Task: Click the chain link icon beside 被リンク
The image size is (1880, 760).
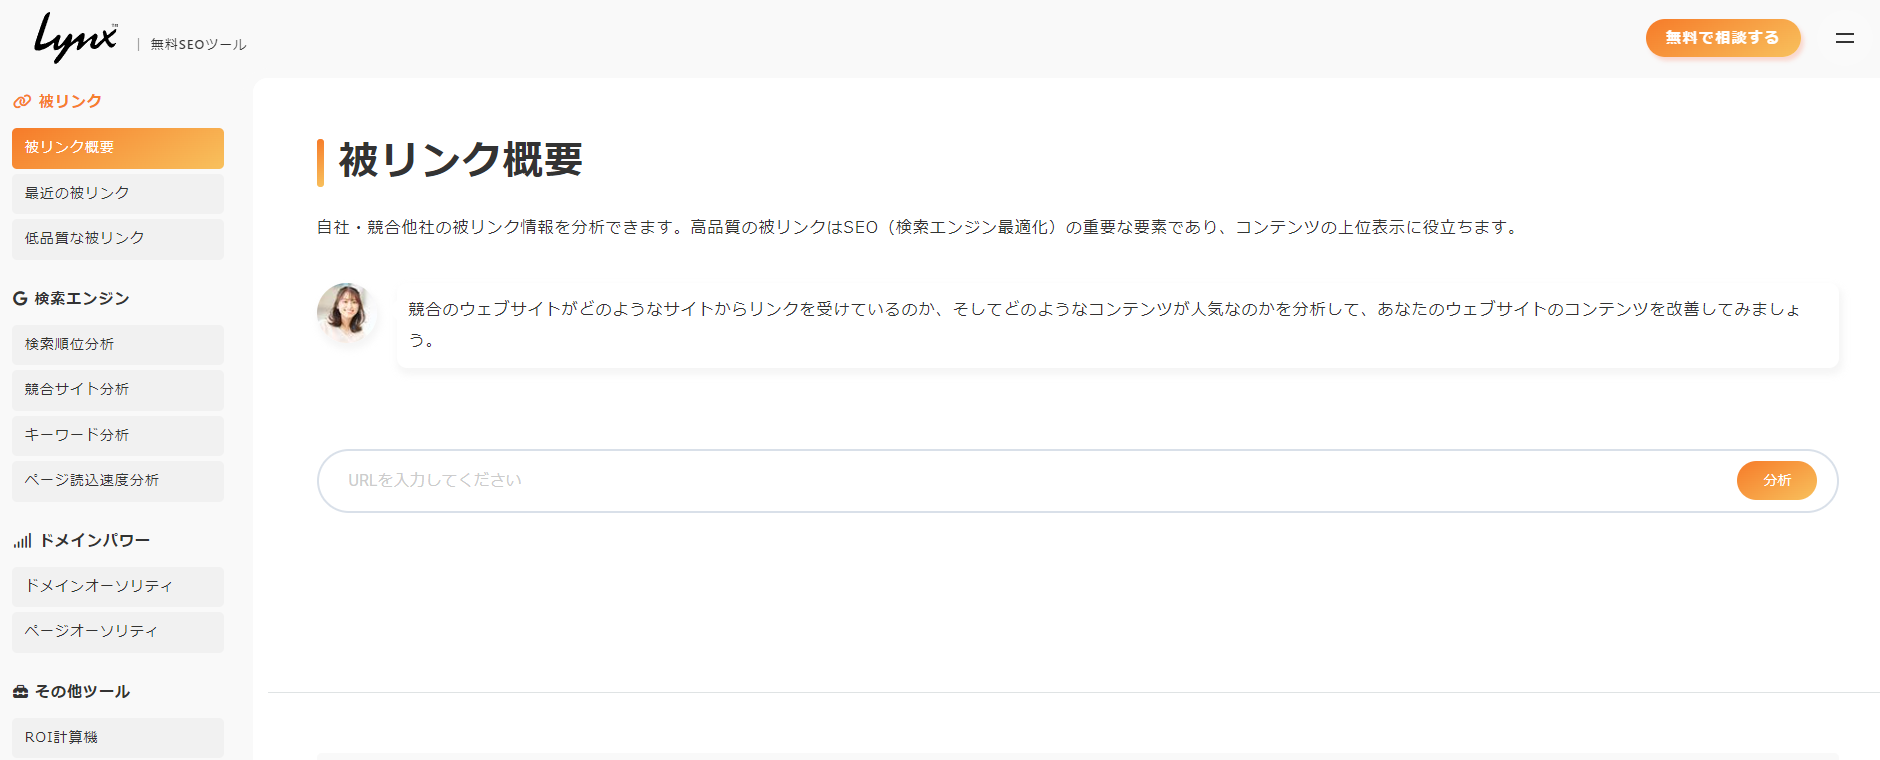Action: tap(21, 102)
